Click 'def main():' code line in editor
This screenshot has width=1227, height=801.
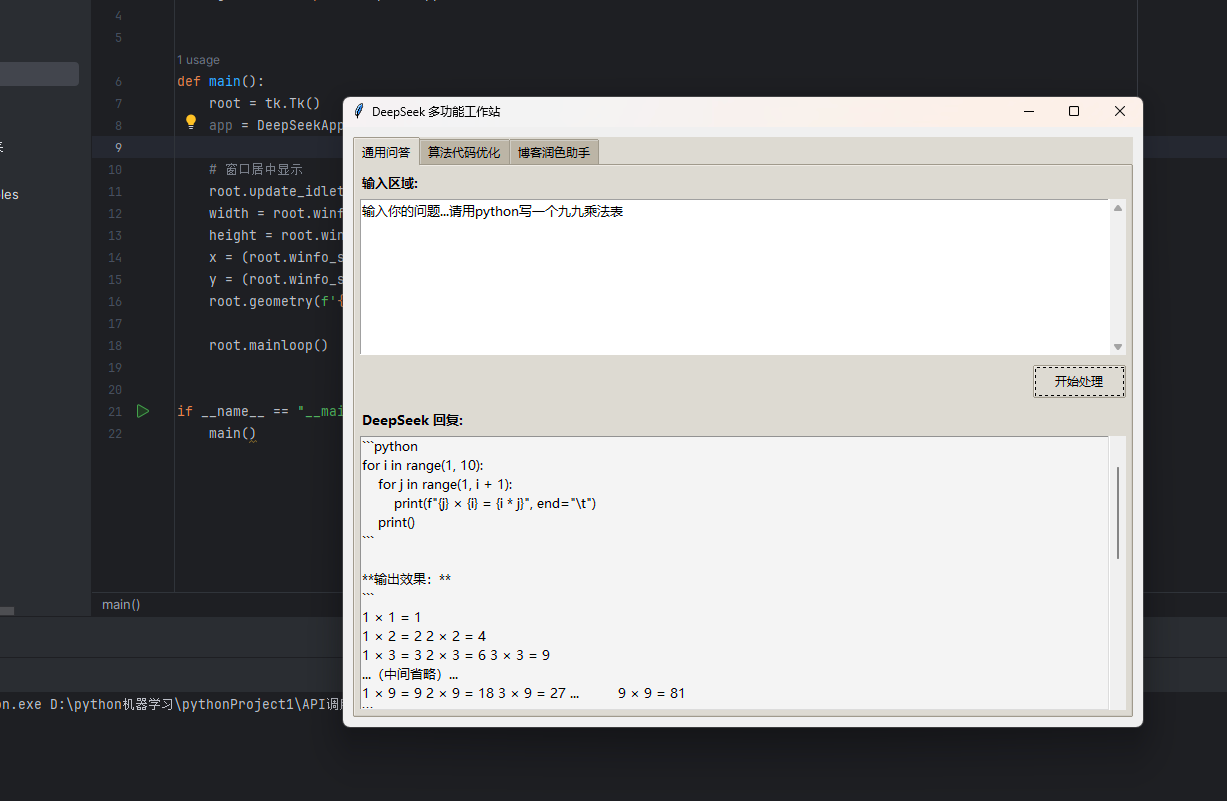(x=220, y=81)
